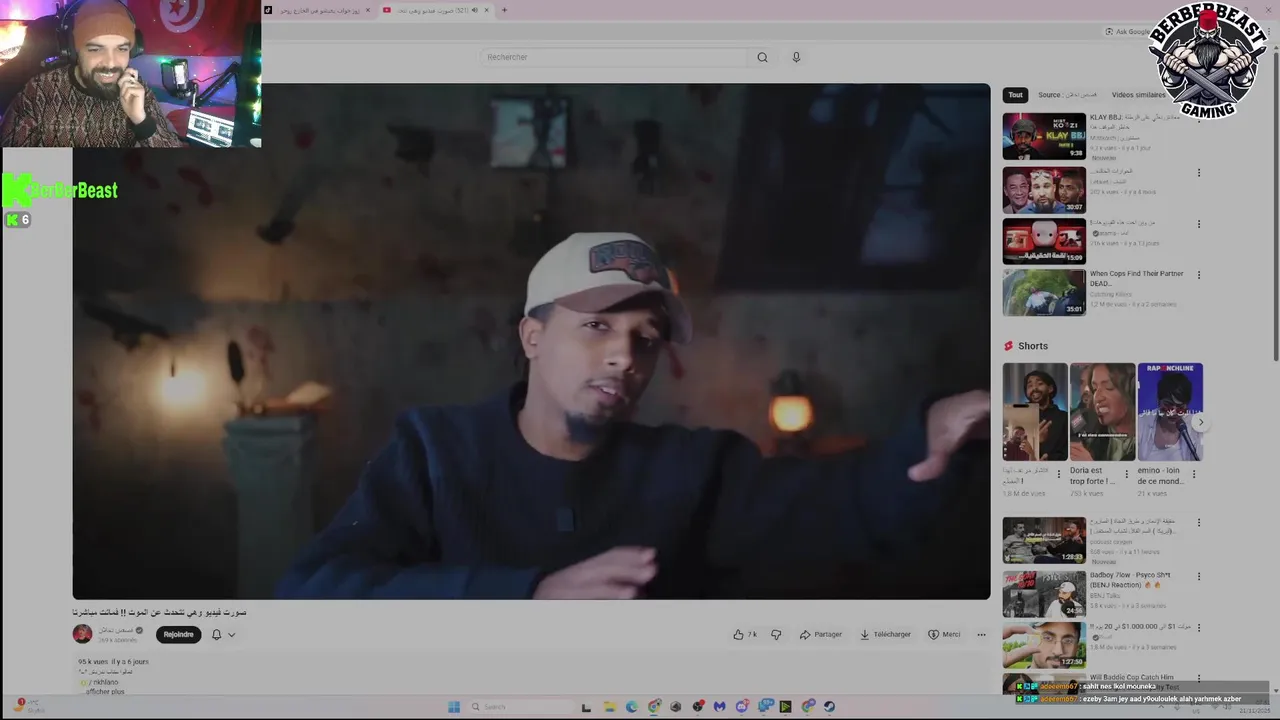Open File Explorer from the taskbar
1280x720 pixels.
tap(609, 707)
